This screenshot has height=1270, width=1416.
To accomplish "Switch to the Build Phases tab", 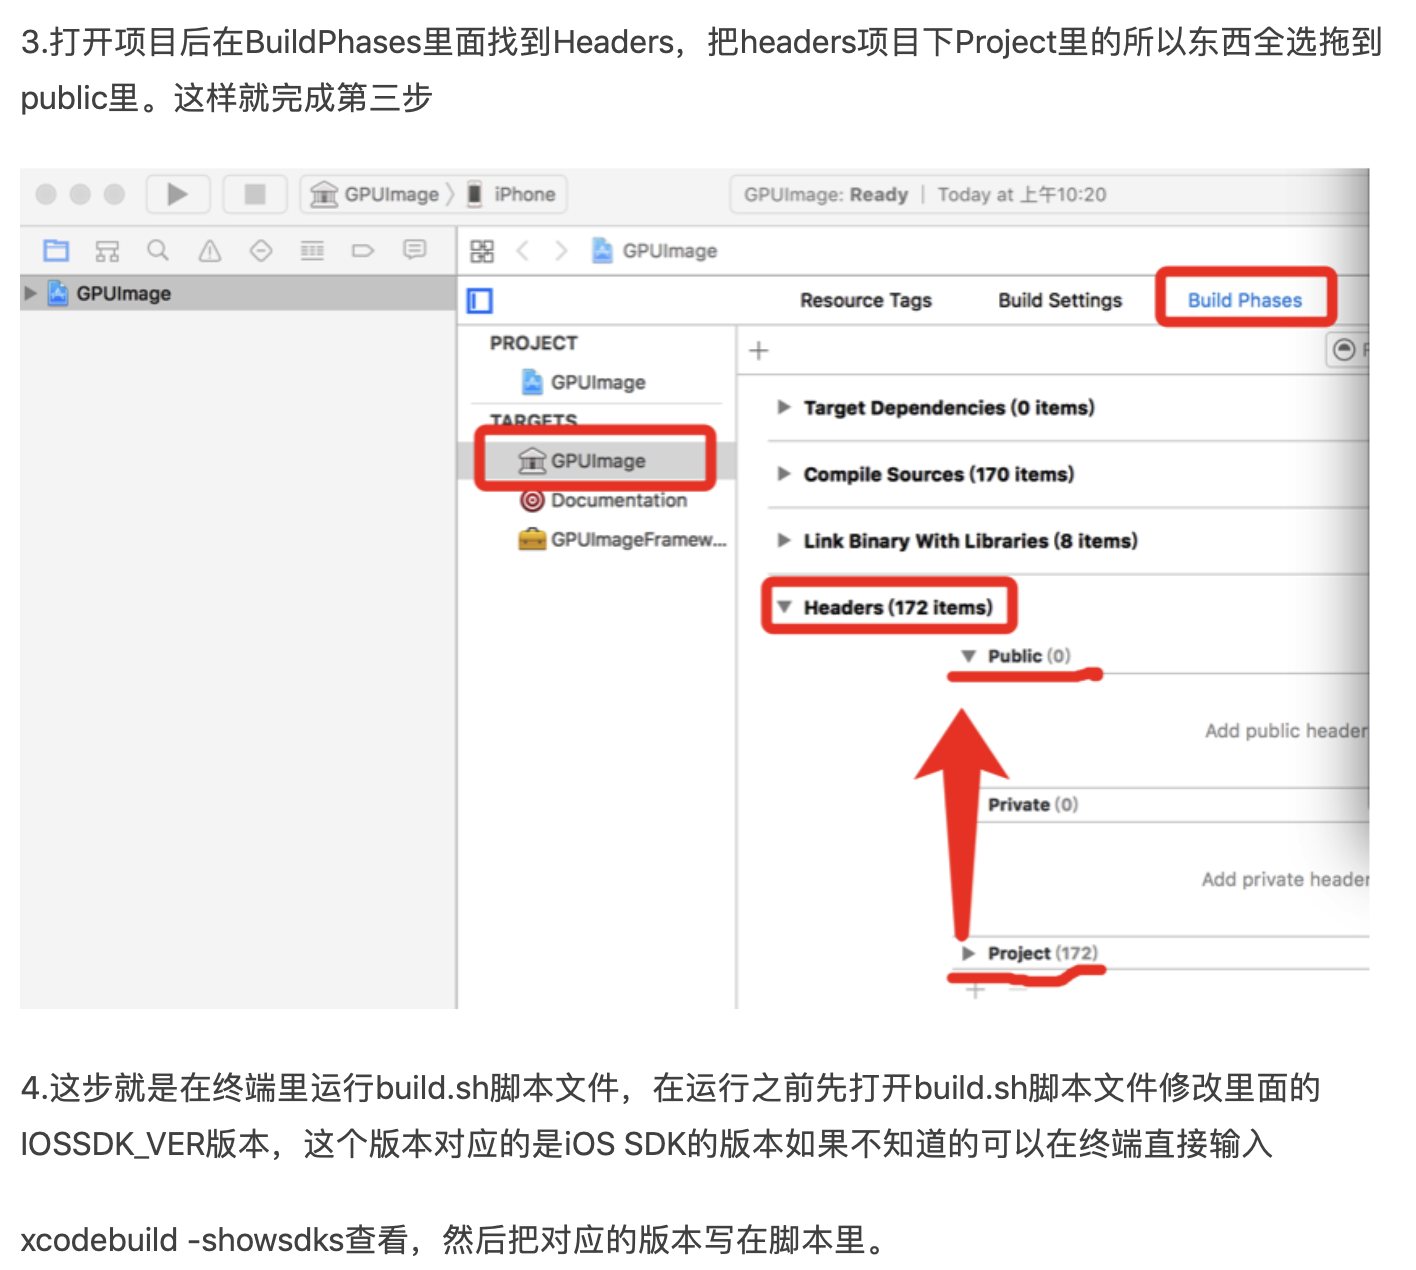I will click(x=1244, y=300).
